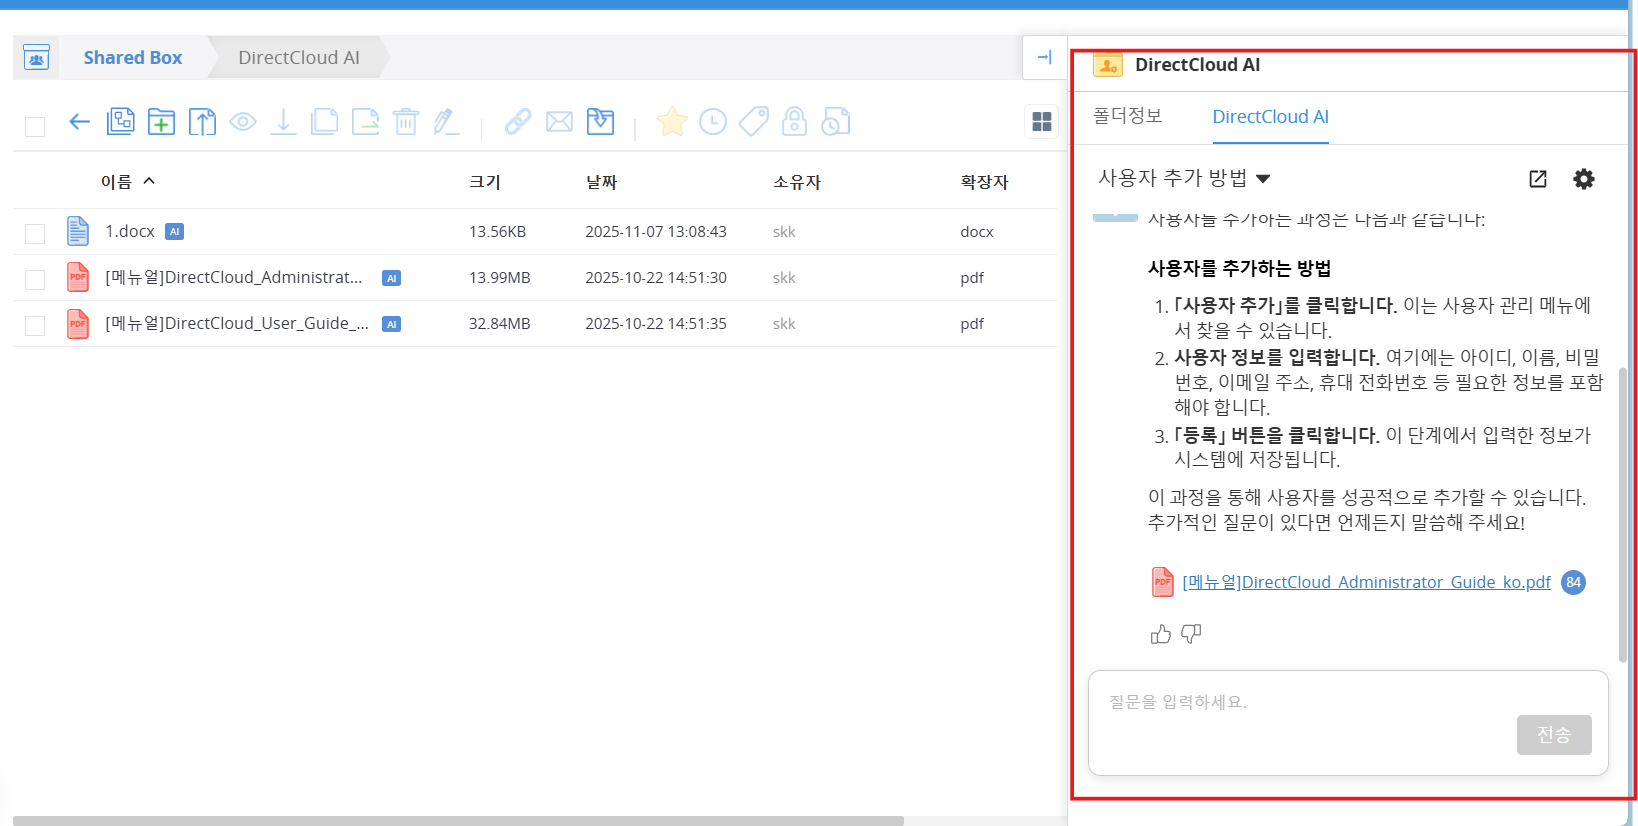The width and height of the screenshot is (1638, 826).
Task: Click the 전송 send button
Action: [x=1554, y=735]
